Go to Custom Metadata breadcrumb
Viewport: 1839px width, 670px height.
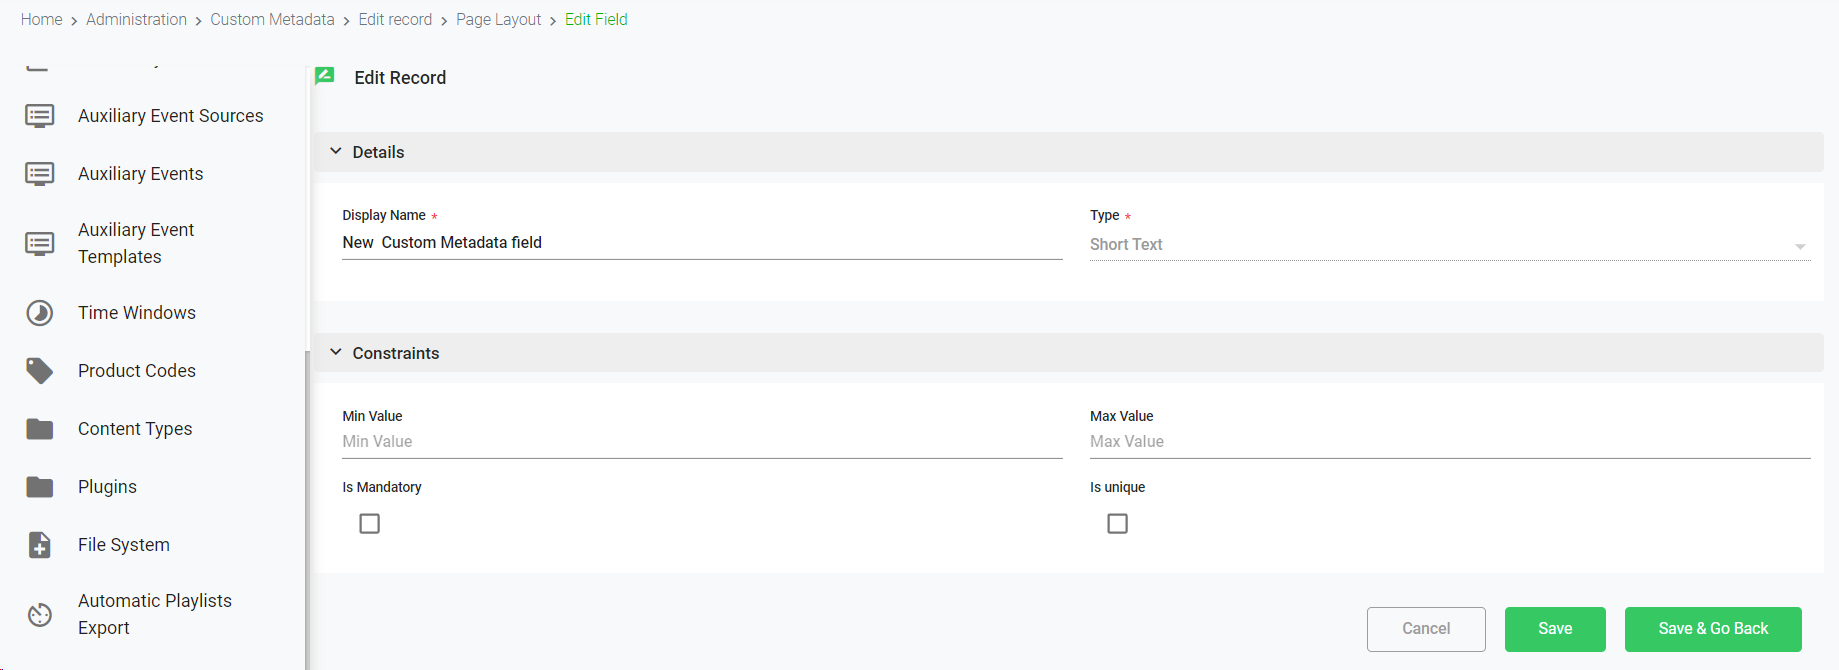point(272,19)
